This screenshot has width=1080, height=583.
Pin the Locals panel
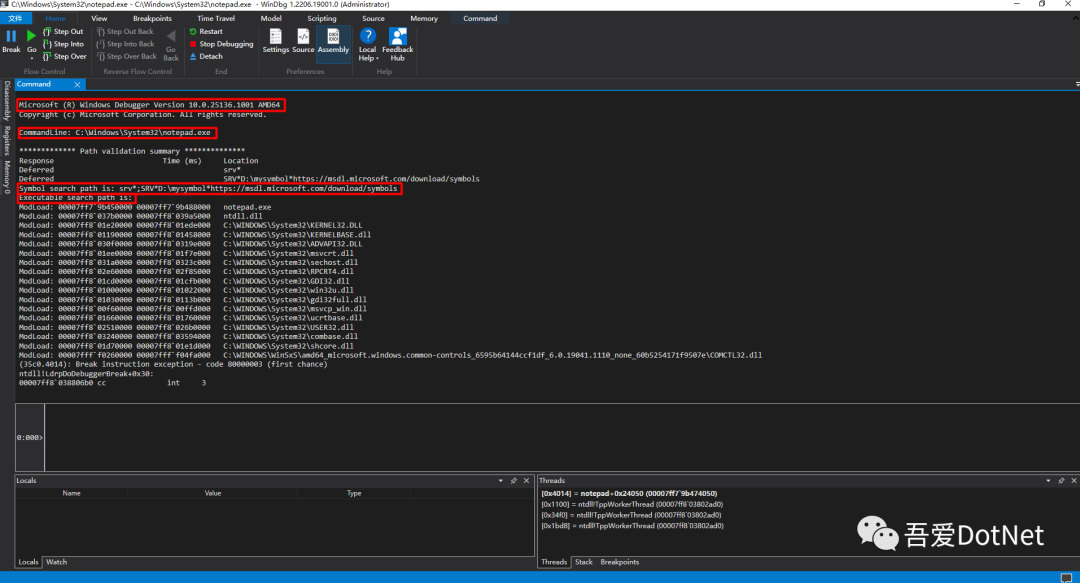(x=514, y=481)
